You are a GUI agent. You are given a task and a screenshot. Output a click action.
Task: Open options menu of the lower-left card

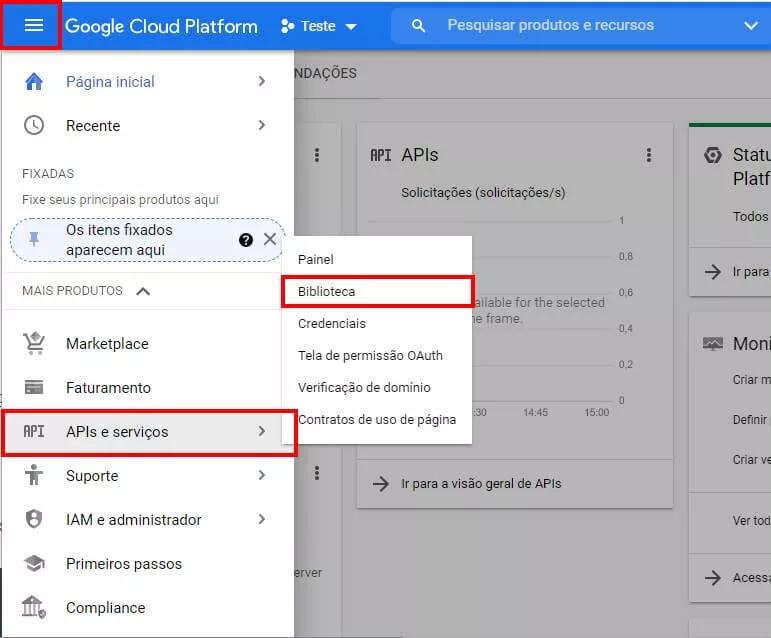[317, 473]
